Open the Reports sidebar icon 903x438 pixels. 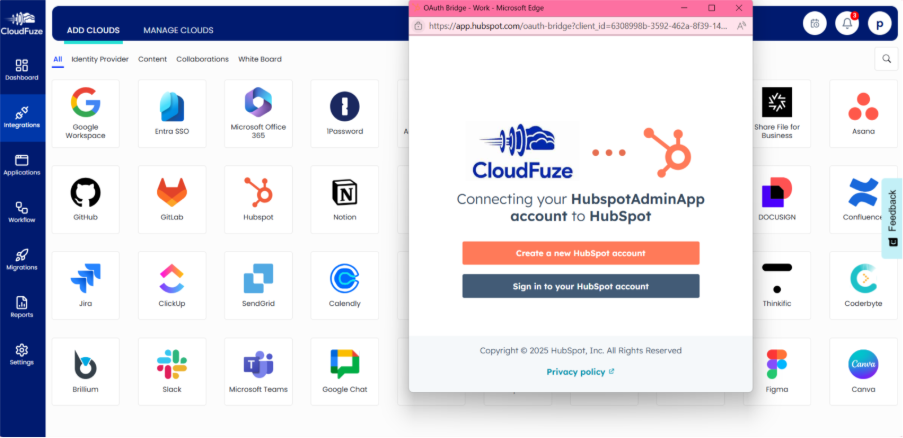[x=22, y=307]
